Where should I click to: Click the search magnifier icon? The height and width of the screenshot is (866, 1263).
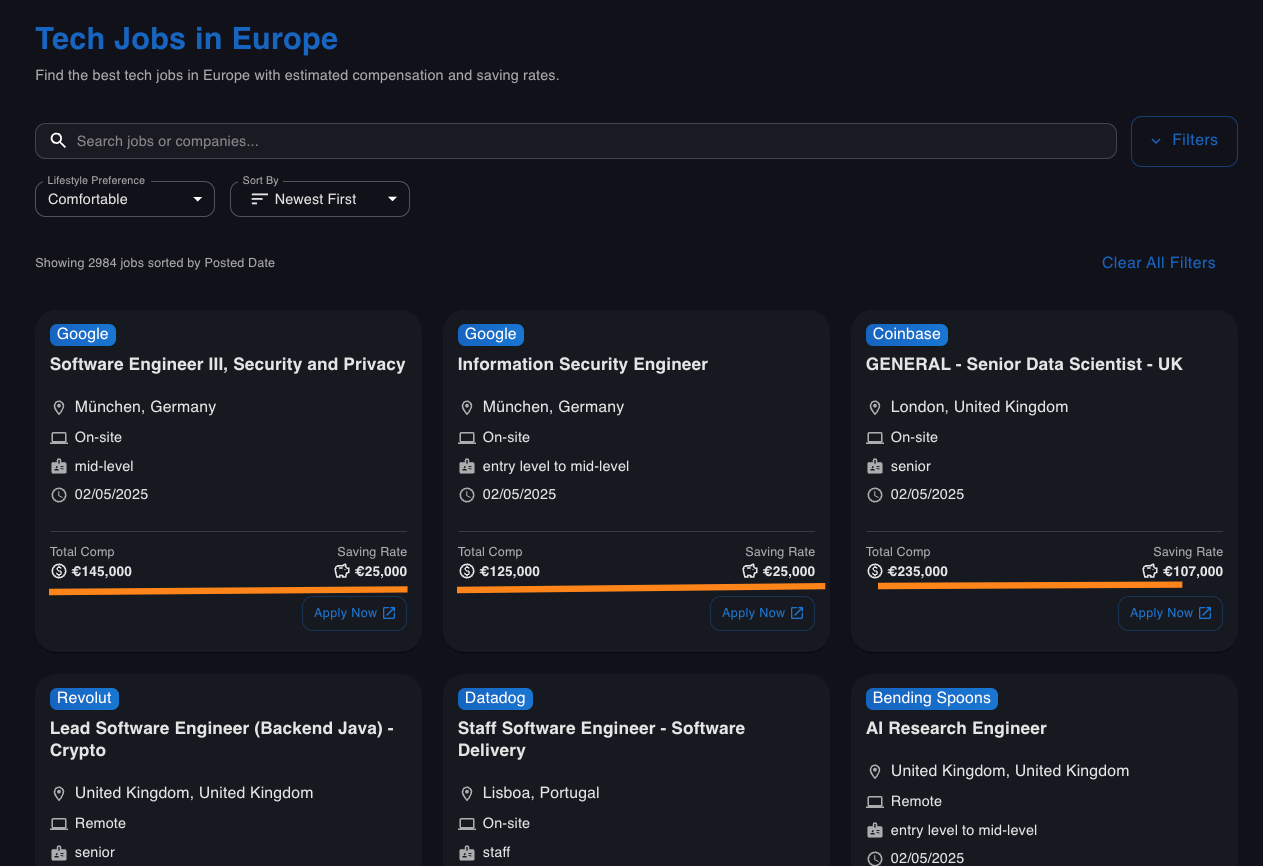click(x=59, y=141)
